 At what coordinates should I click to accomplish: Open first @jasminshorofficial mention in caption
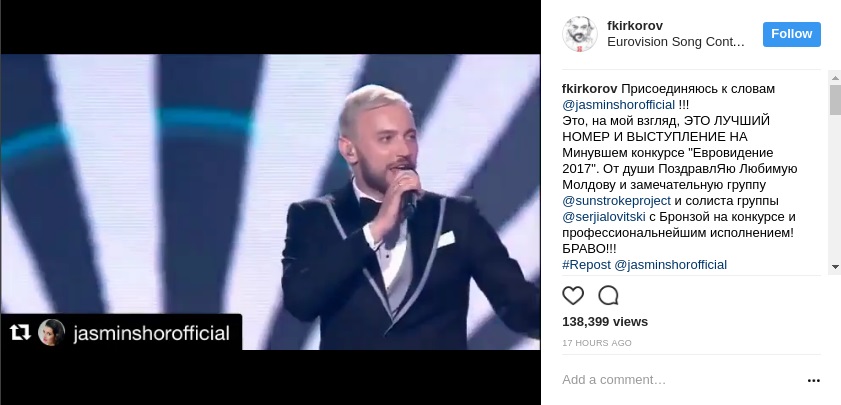pyautogui.click(x=618, y=105)
